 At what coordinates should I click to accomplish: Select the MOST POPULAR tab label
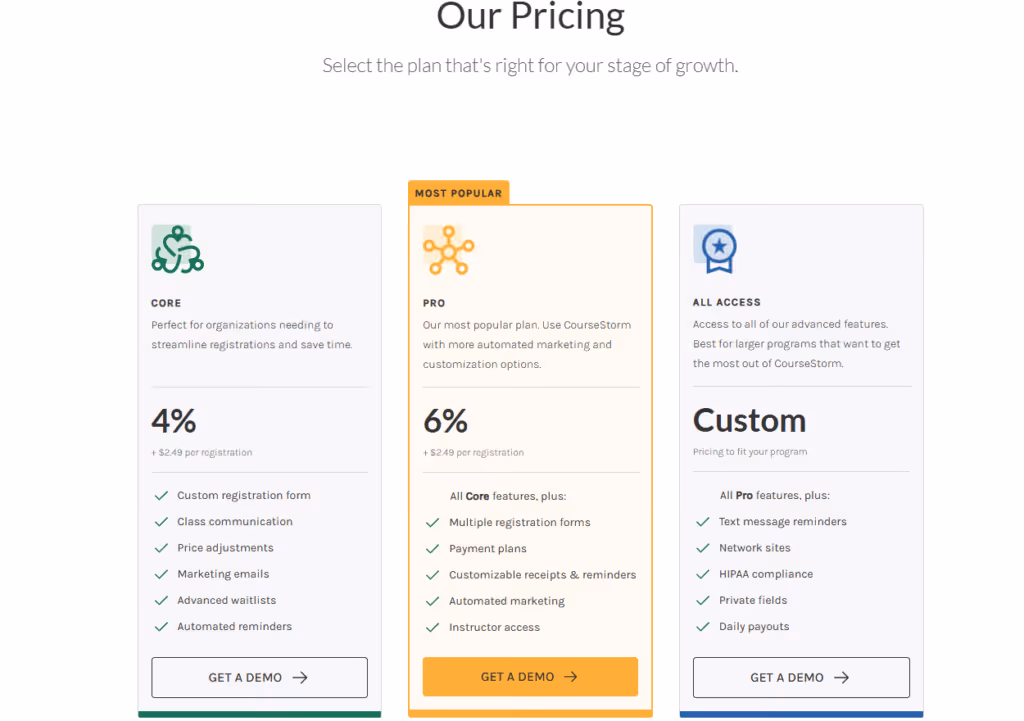(458, 192)
